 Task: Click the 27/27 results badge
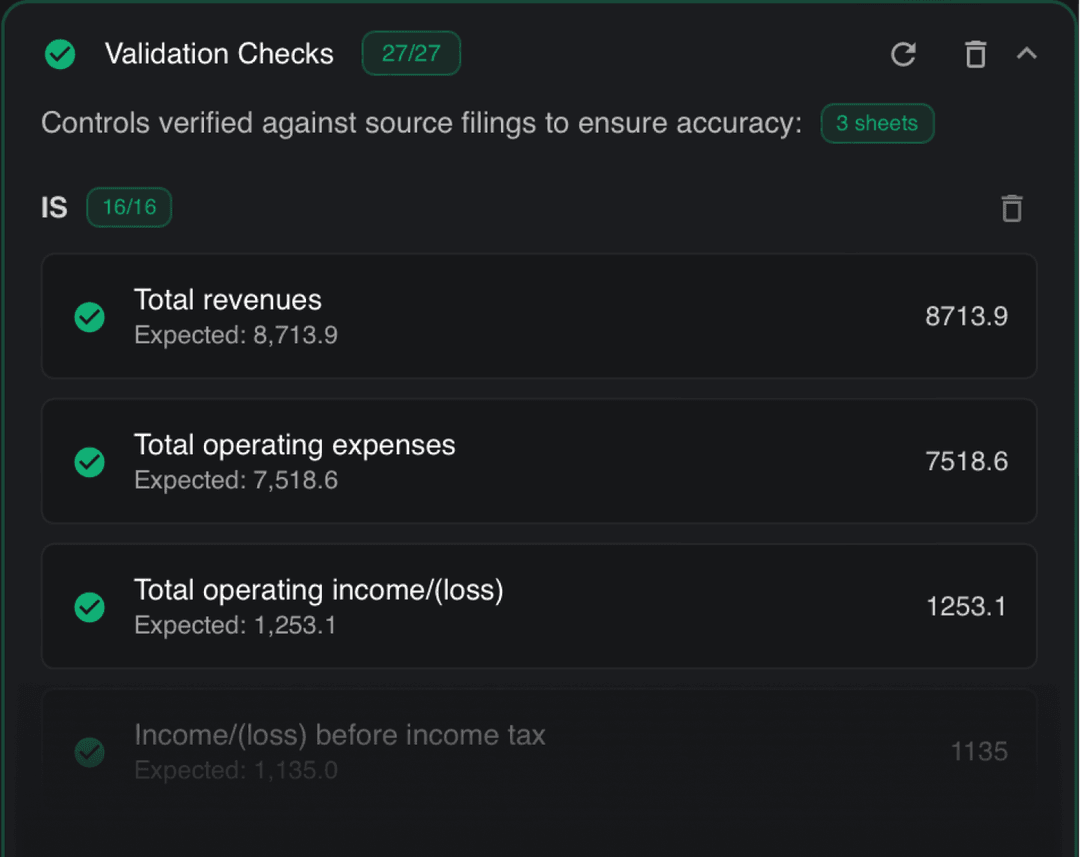(x=411, y=54)
